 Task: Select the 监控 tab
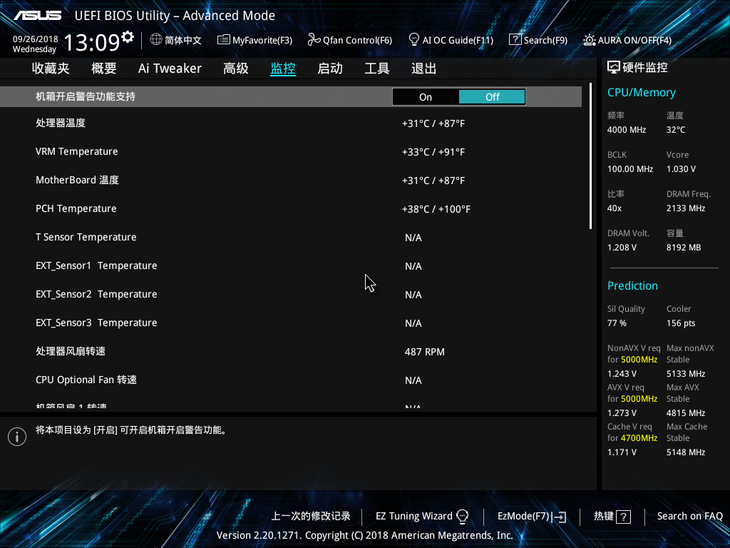(283, 68)
